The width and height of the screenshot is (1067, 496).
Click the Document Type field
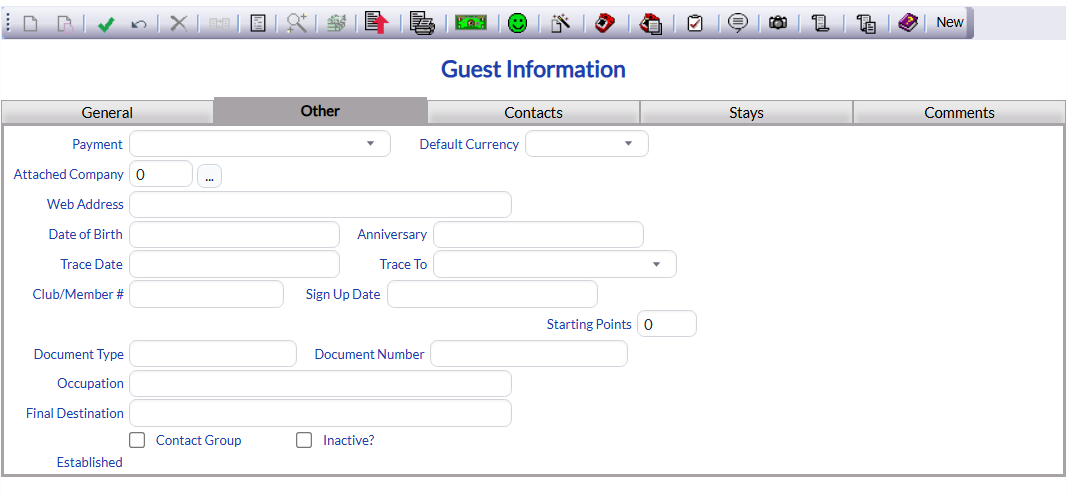(213, 354)
